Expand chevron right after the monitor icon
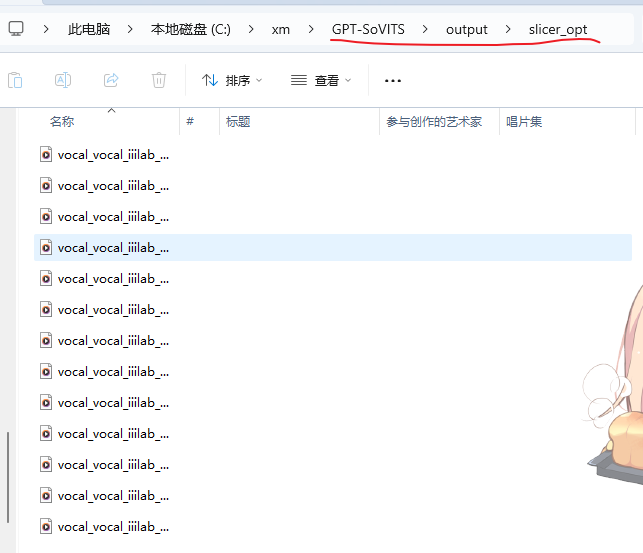The height and width of the screenshot is (553, 643). [x=46, y=29]
